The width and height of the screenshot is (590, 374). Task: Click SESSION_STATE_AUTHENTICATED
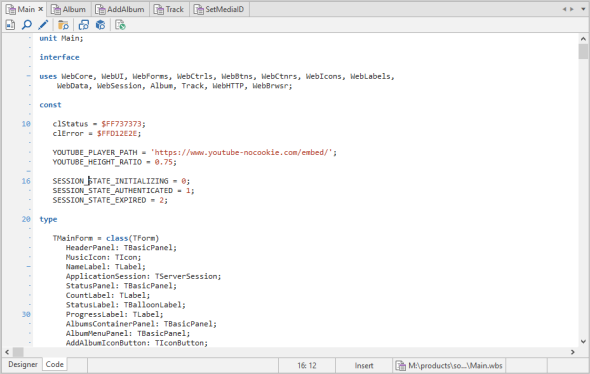pos(113,191)
